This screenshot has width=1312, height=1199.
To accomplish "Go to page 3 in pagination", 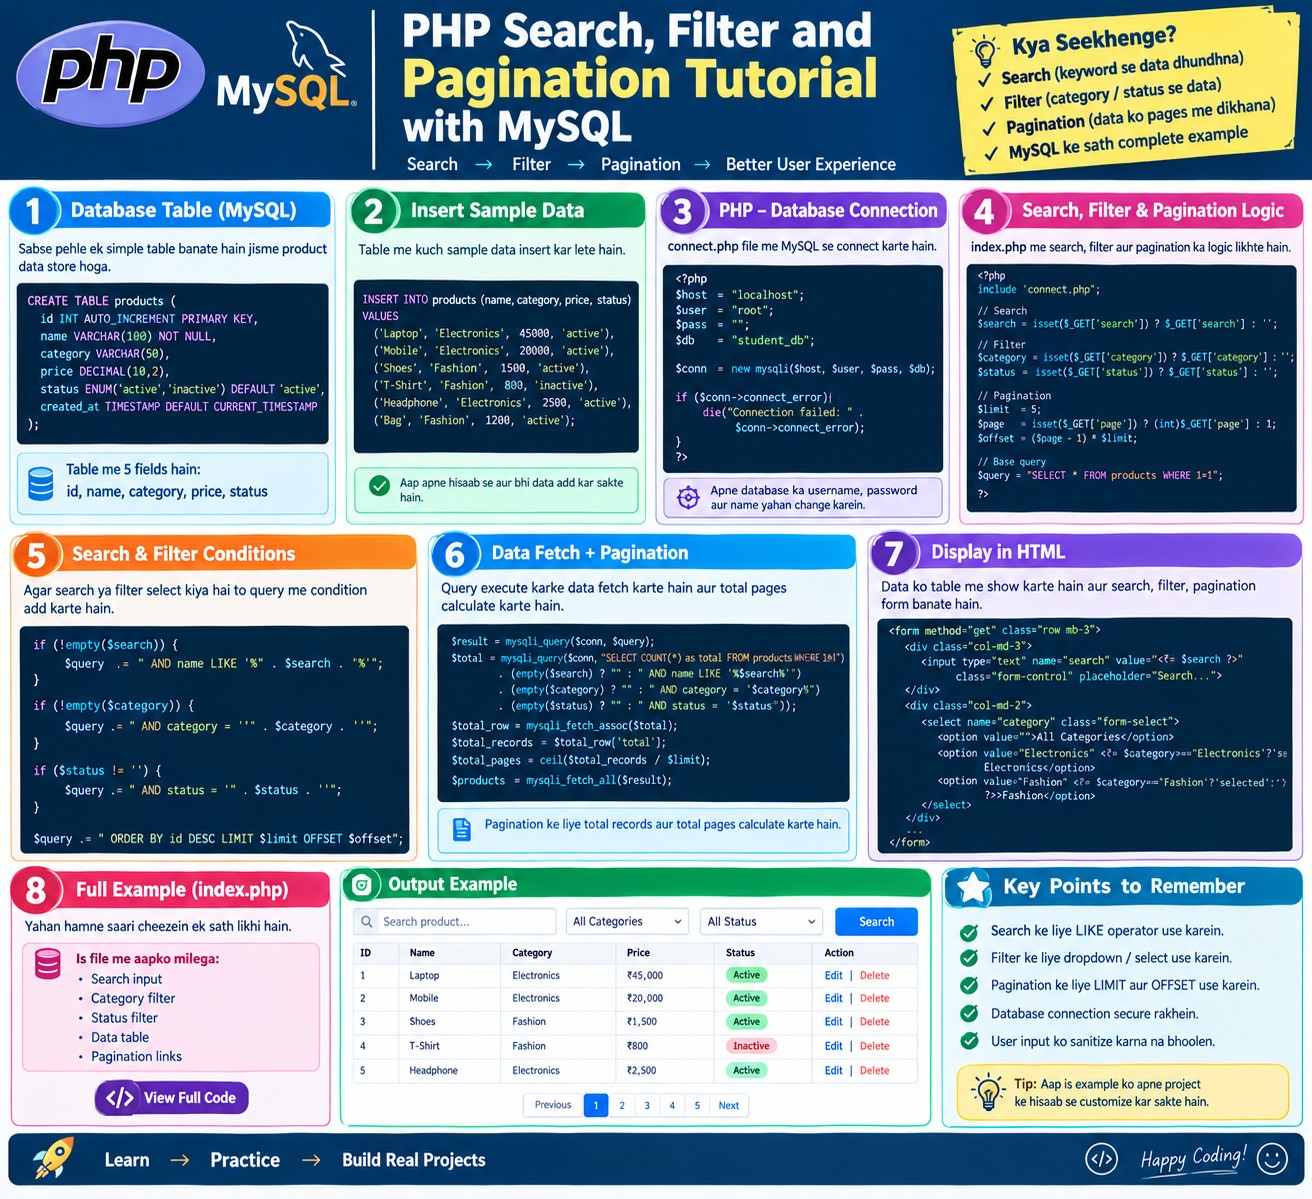I will [647, 1105].
